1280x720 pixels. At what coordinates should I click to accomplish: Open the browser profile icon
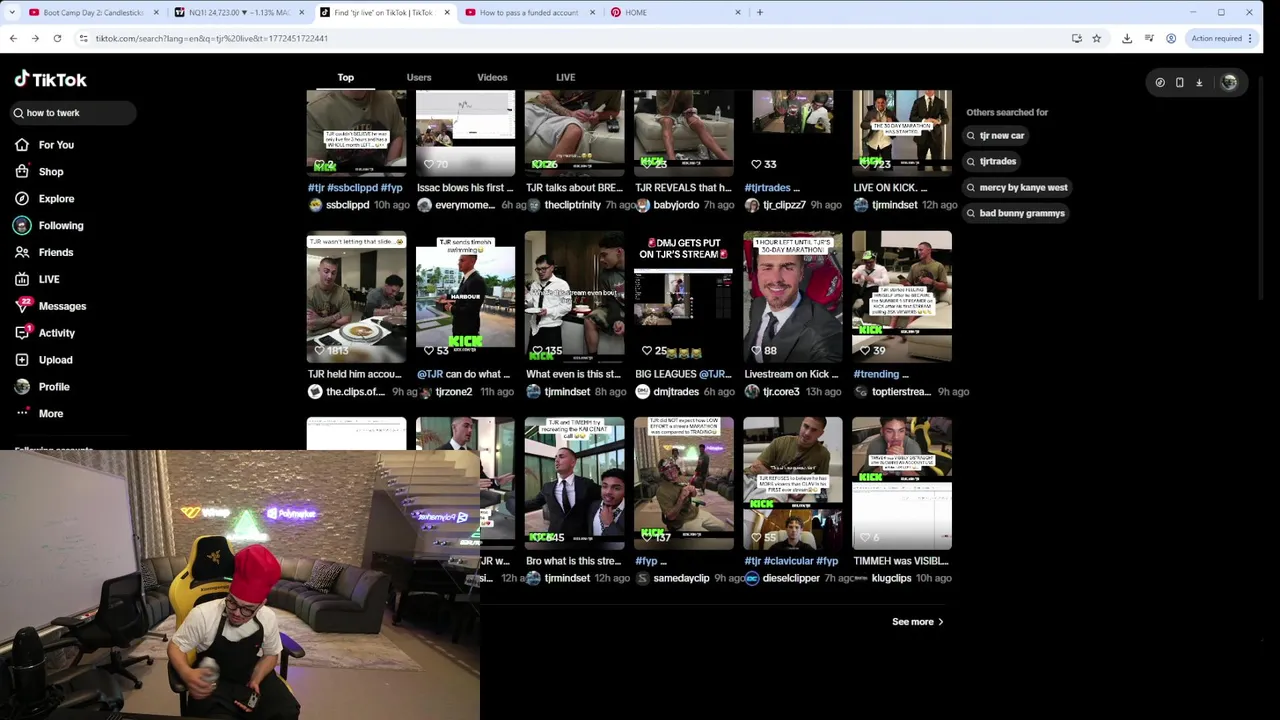1171,38
